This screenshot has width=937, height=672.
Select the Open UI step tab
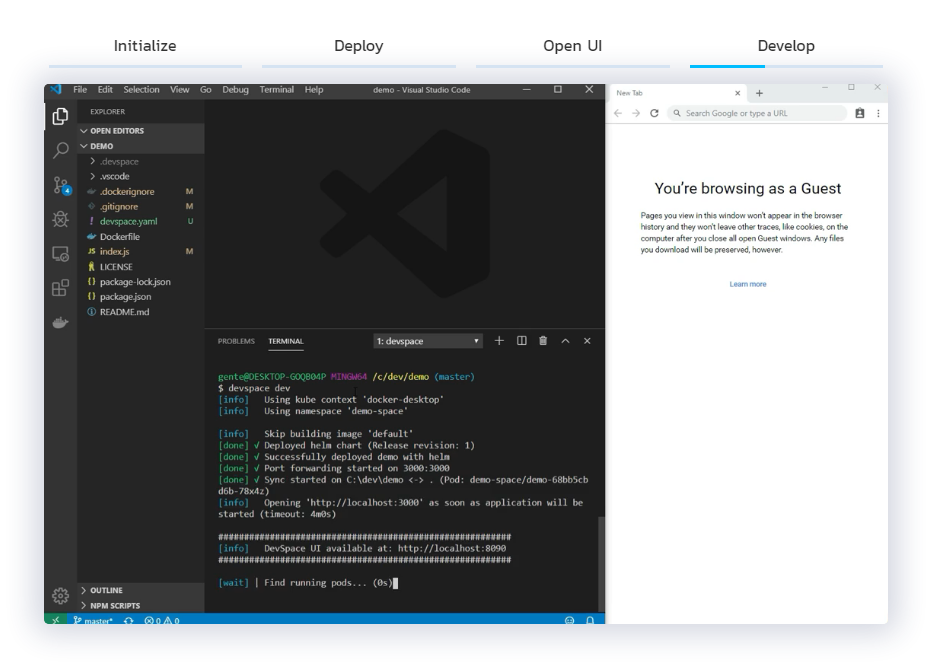pyautogui.click(x=572, y=46)
